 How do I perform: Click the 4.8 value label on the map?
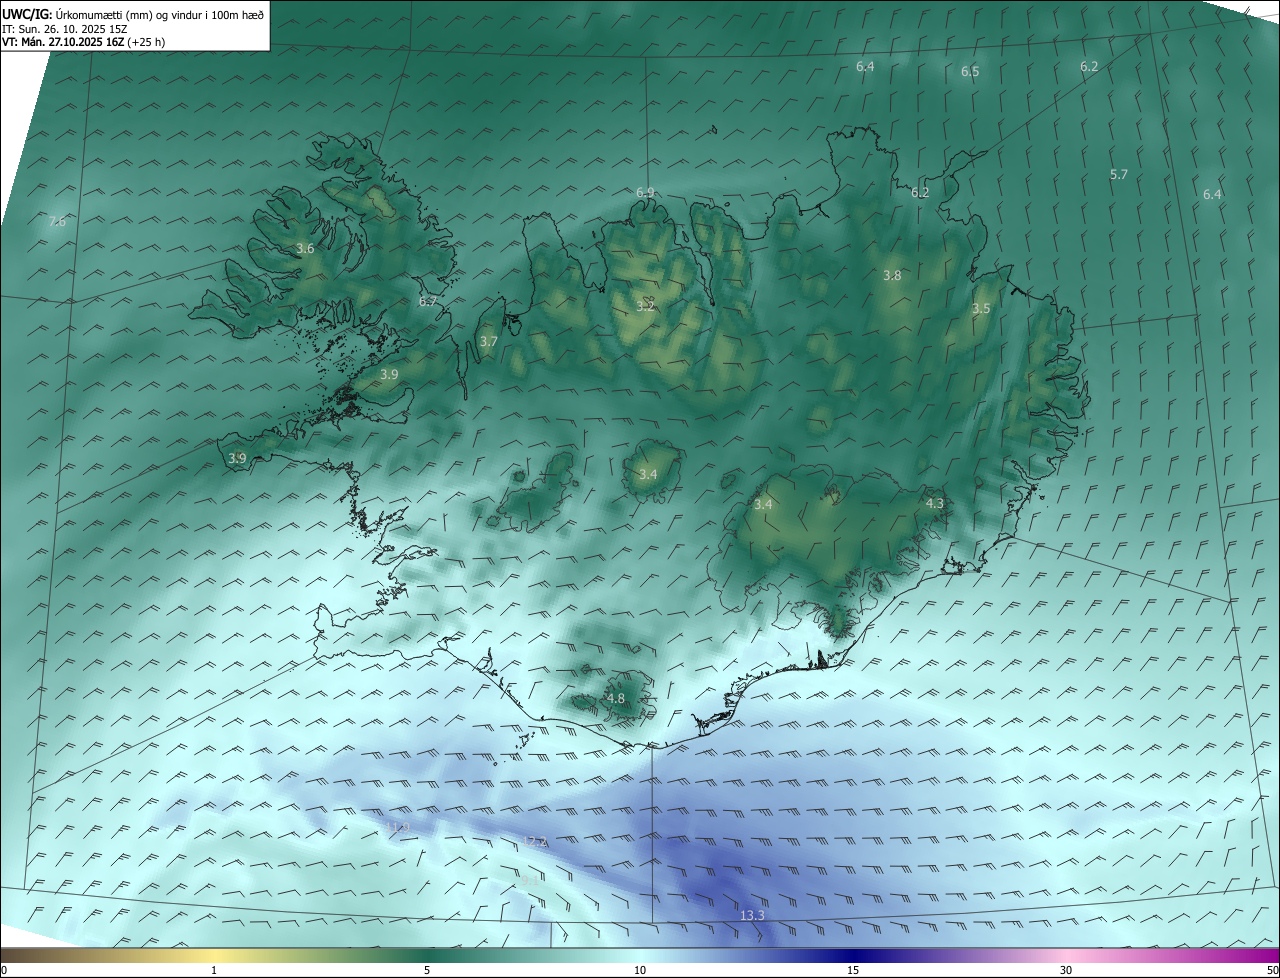(x=616, y=698)
